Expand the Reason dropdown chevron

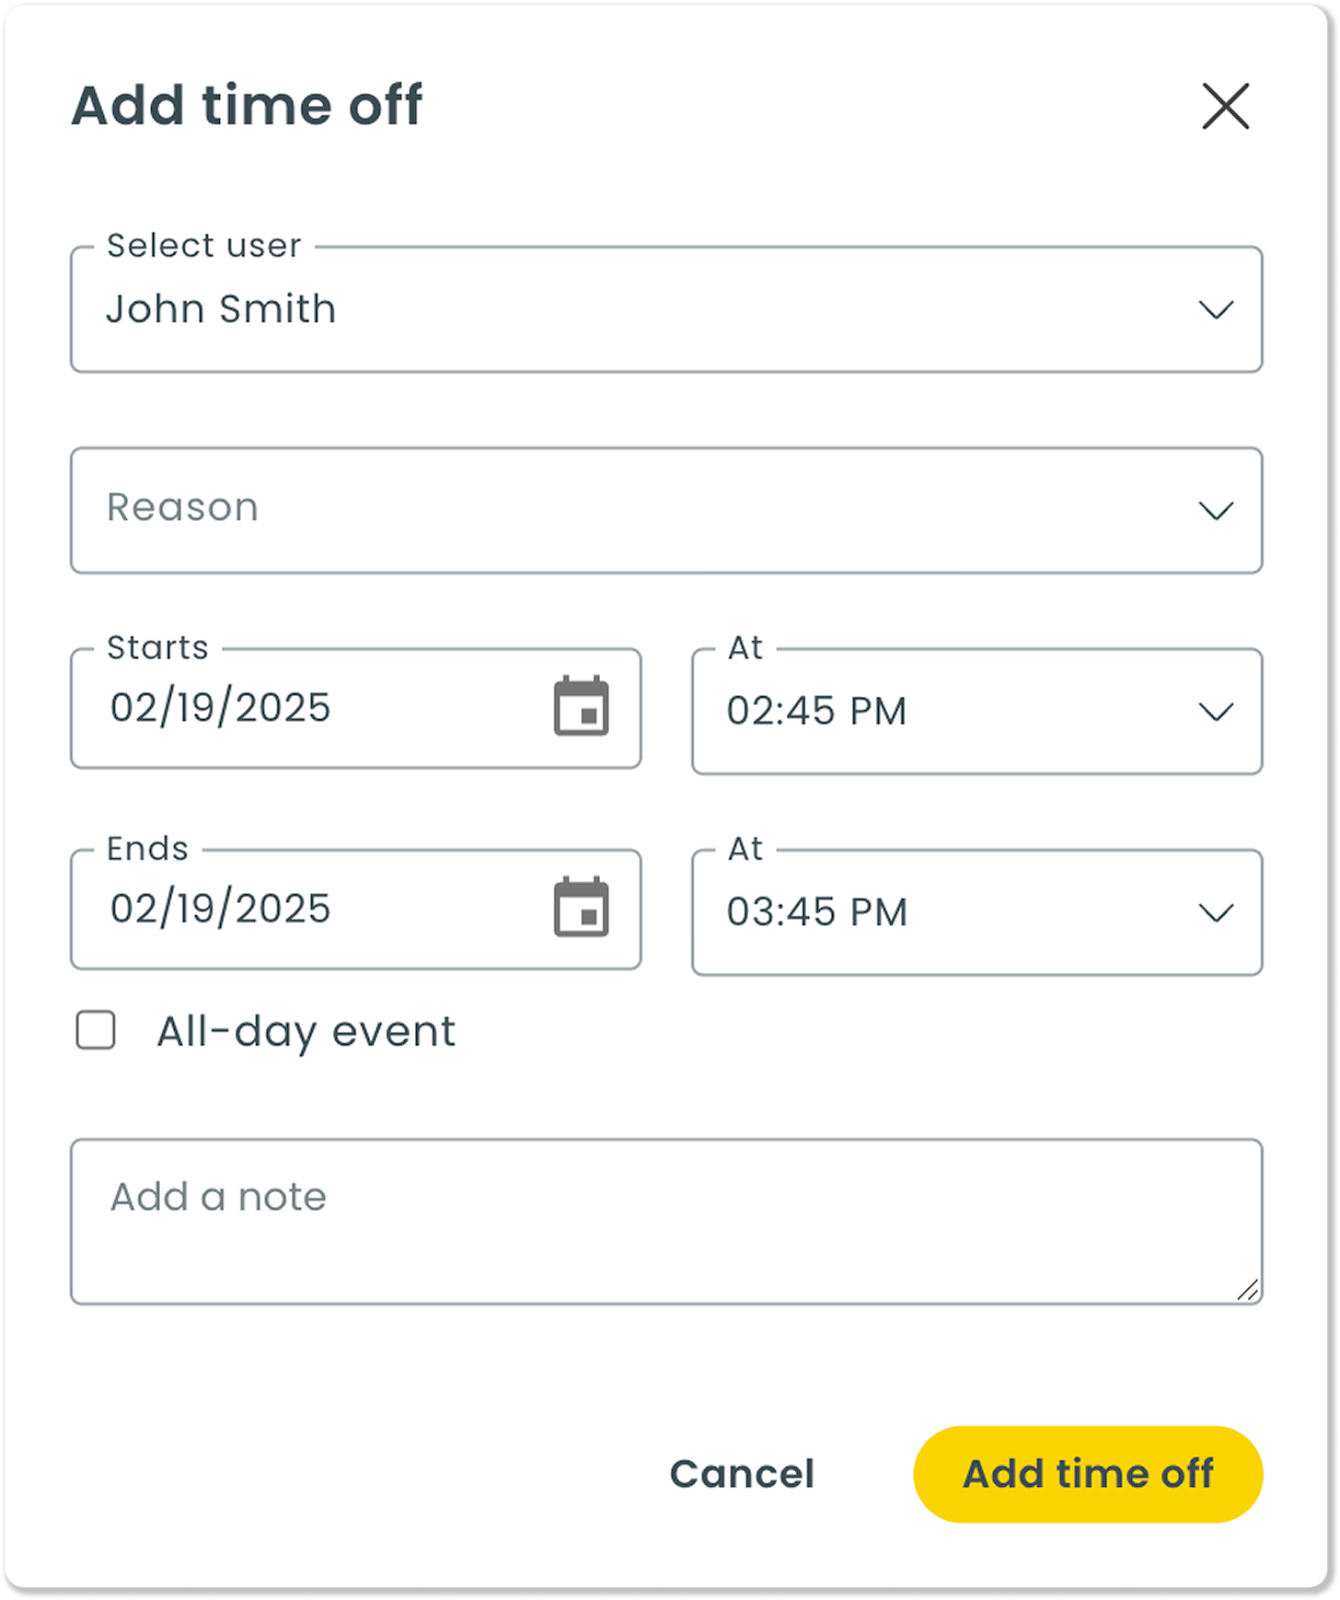pos(1215,511)
